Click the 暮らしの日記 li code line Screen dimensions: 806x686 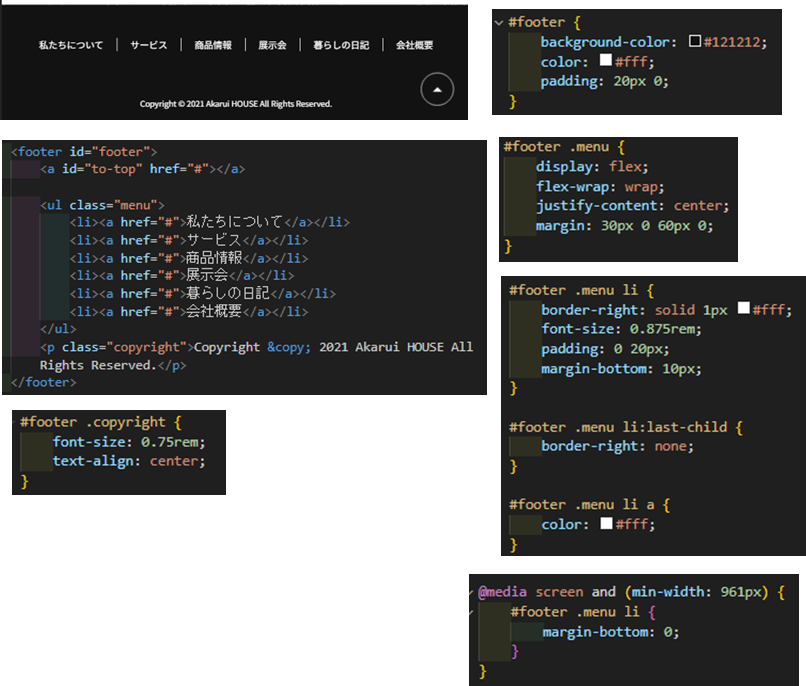pos(203,293)
